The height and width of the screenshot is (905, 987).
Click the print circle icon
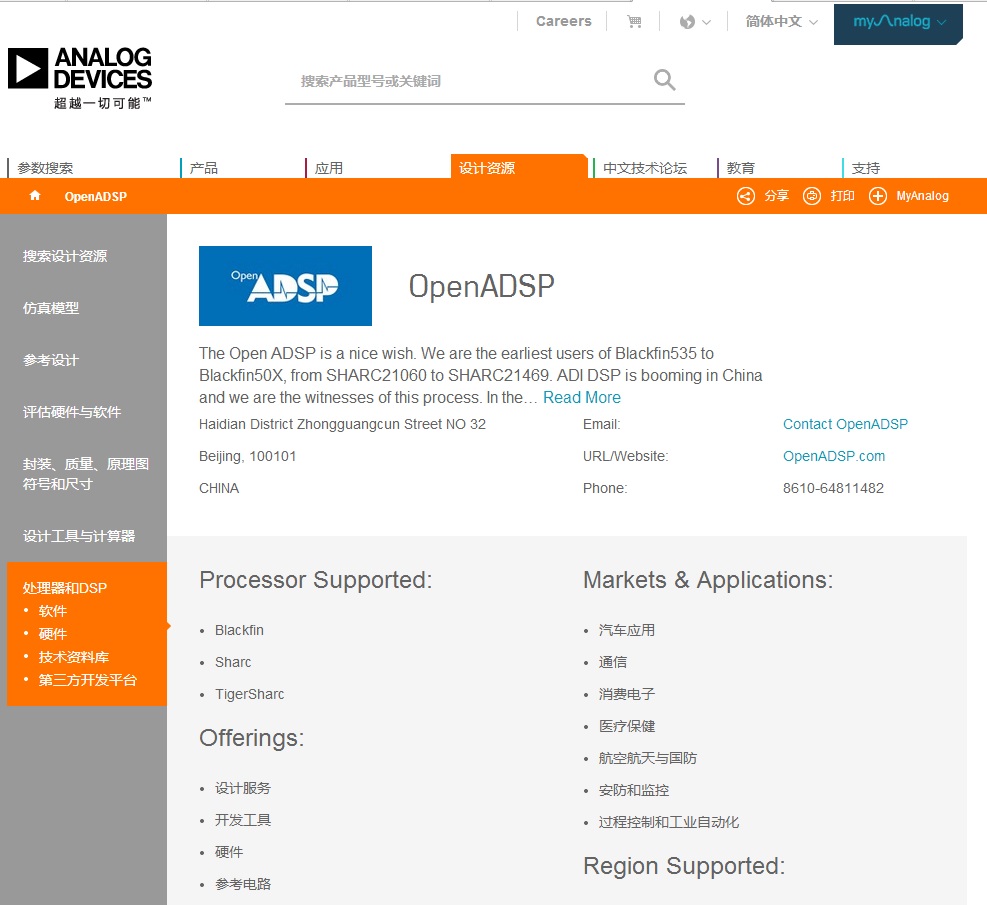pyautogui.click(x=812, y=196)
